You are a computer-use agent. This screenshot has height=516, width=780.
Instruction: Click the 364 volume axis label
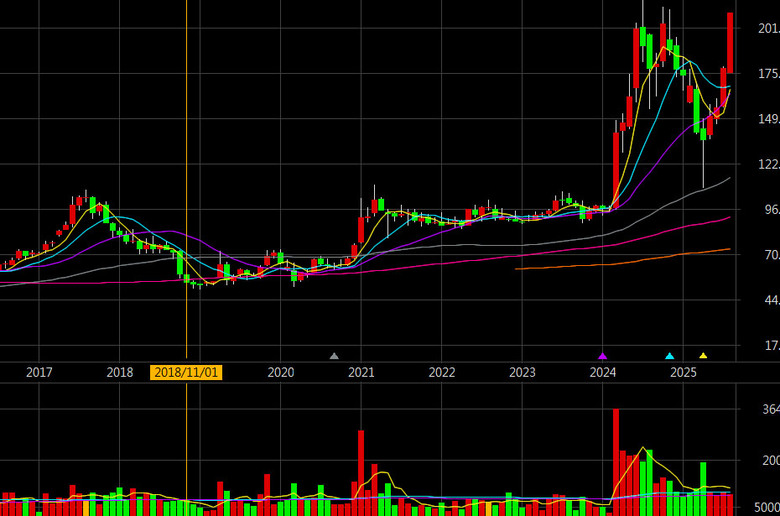pyautogui.click(x=771, y=410)
